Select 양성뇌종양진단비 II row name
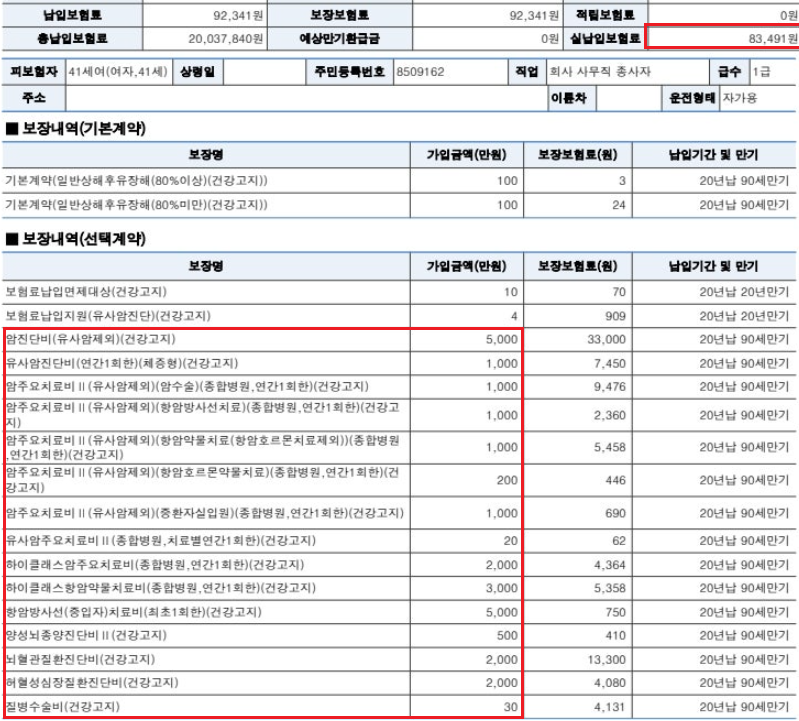This screenshot has width=799, height=721. click(86, 635)
